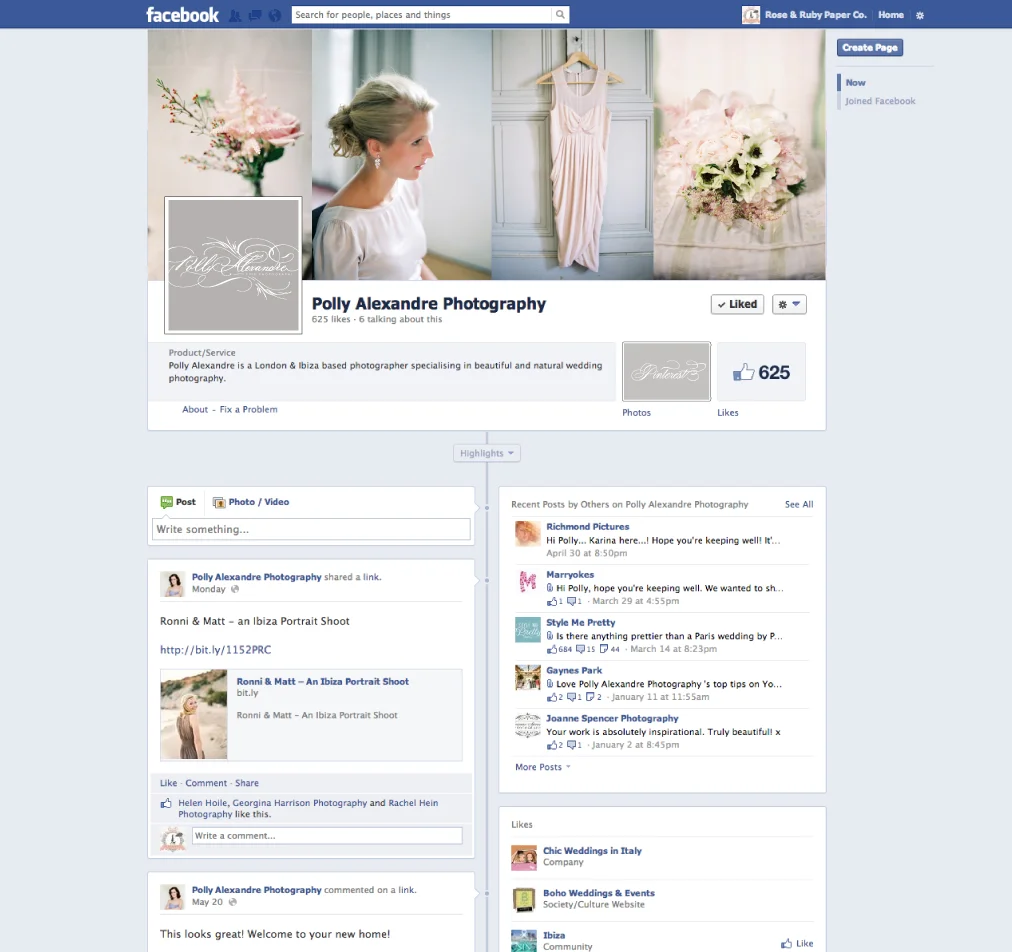Click the Photos label link

(x=636, y=412)
